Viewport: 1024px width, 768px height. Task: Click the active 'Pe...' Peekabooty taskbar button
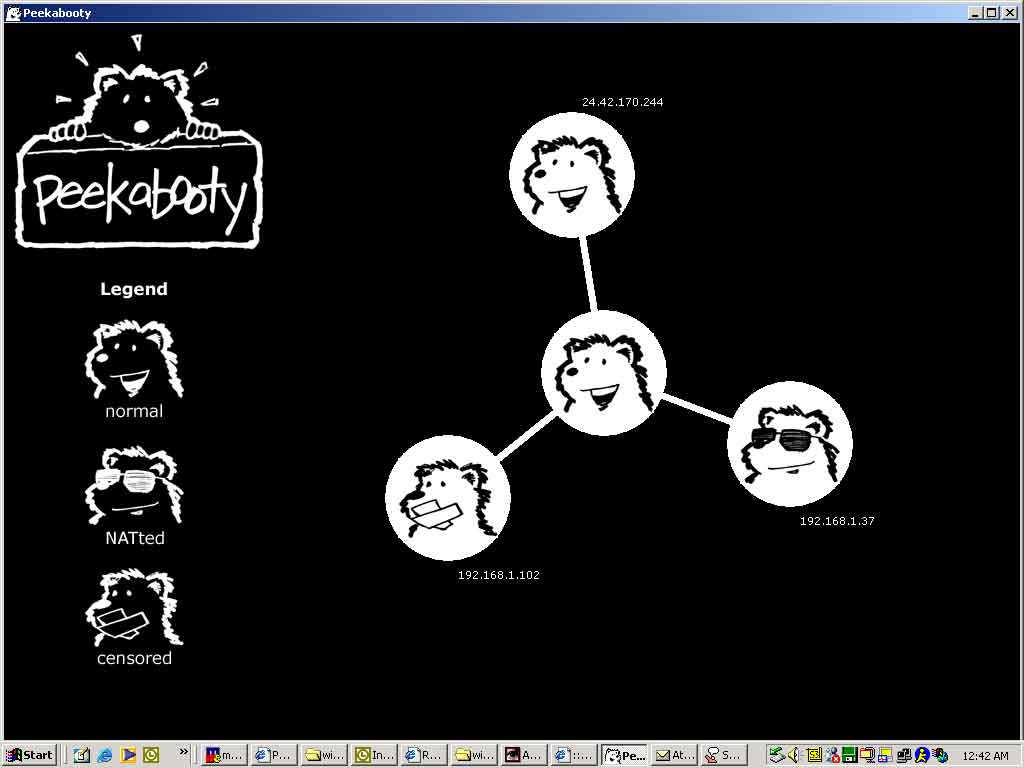coord(624,755)
